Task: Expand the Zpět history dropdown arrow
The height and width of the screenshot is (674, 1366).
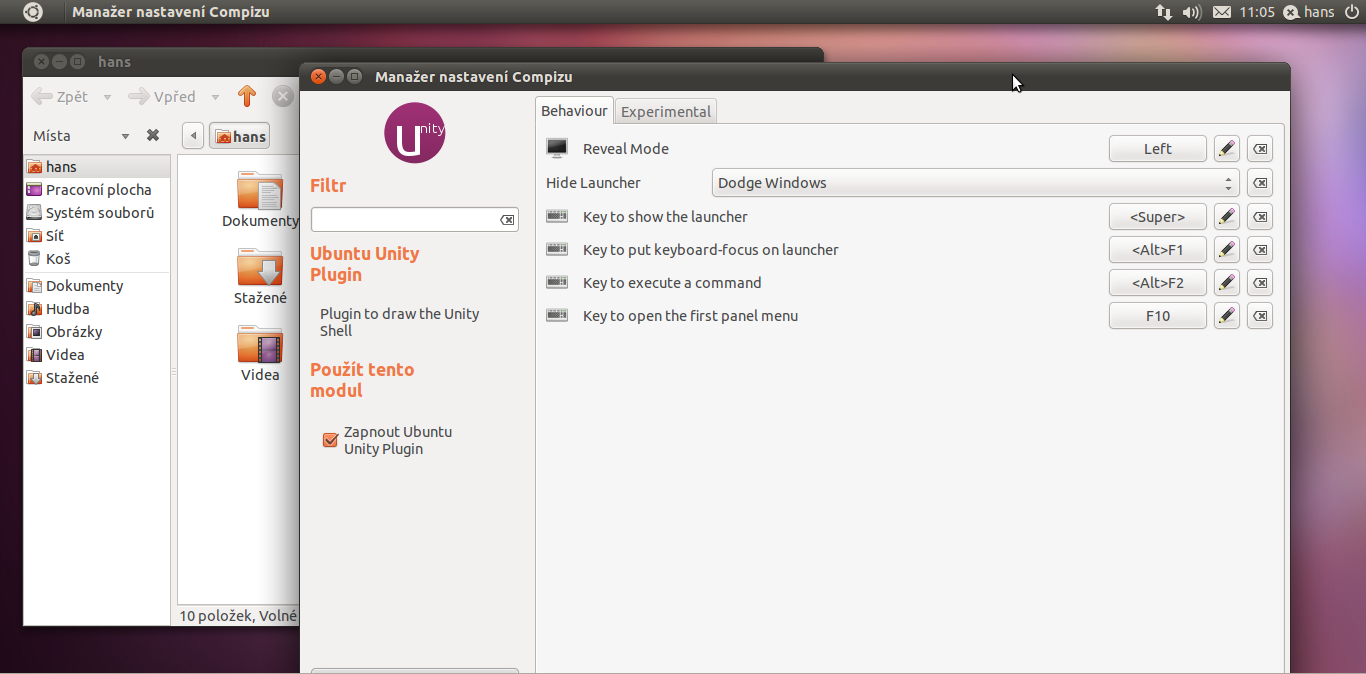Action: [107, 98]
